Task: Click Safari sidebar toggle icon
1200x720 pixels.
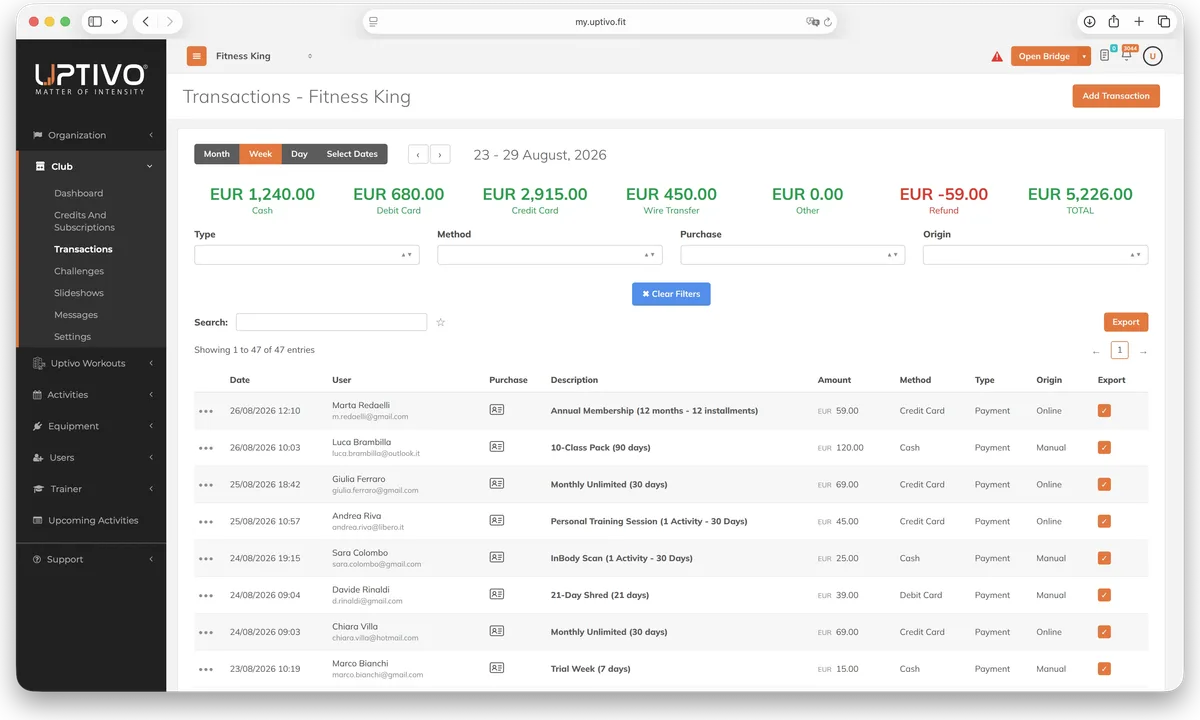Action: pos(95,21)
